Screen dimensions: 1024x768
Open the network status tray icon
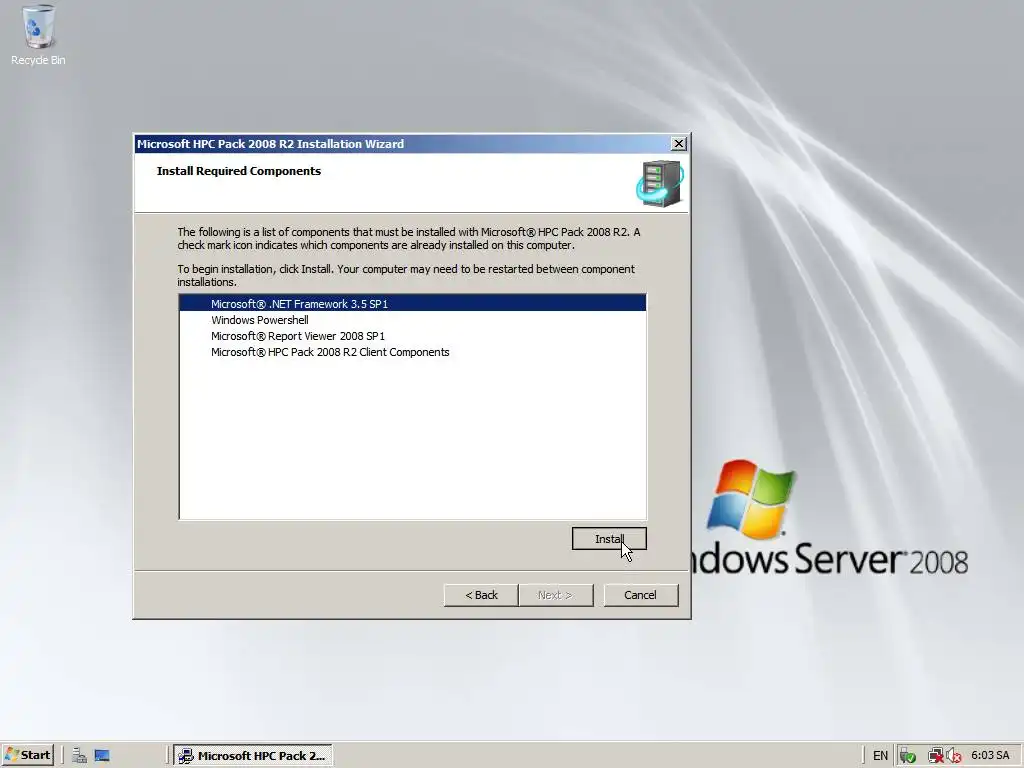point(936,756)
